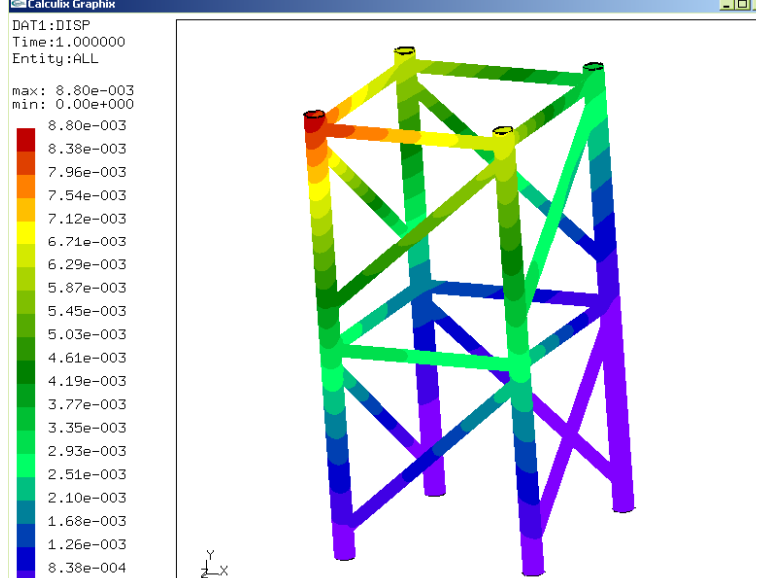Click the orange 7.54e-003 legend band
Image resolution: width=761 pixels, height=584 pixels.
pyautogui.click(x=26, y=186)
